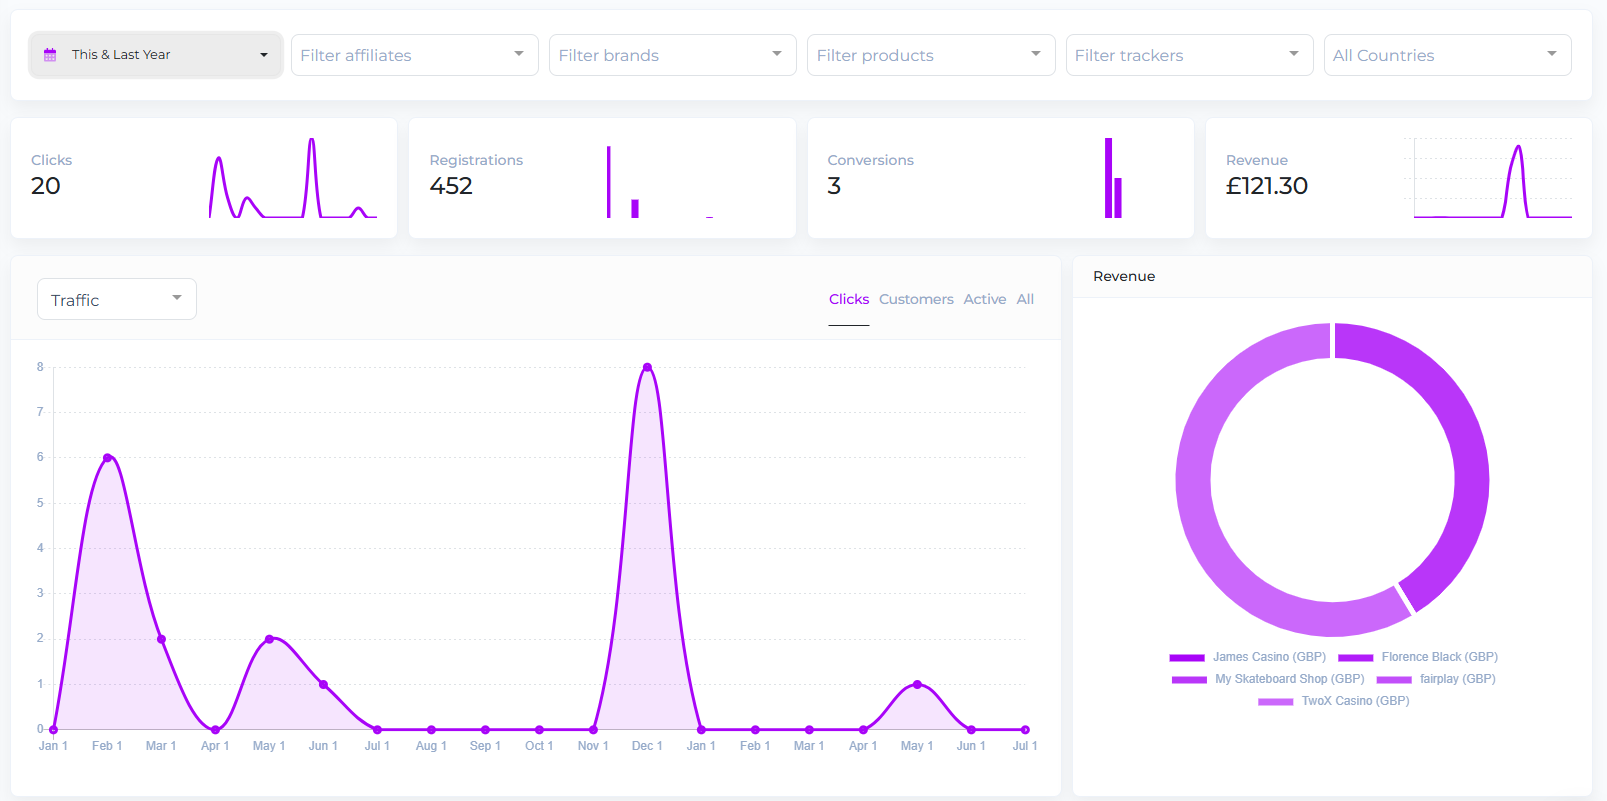Image resolution: width=1607 pixels, height=801 pixels.
Task: Click the Oct 1 axis label
Action: point(539,746)
